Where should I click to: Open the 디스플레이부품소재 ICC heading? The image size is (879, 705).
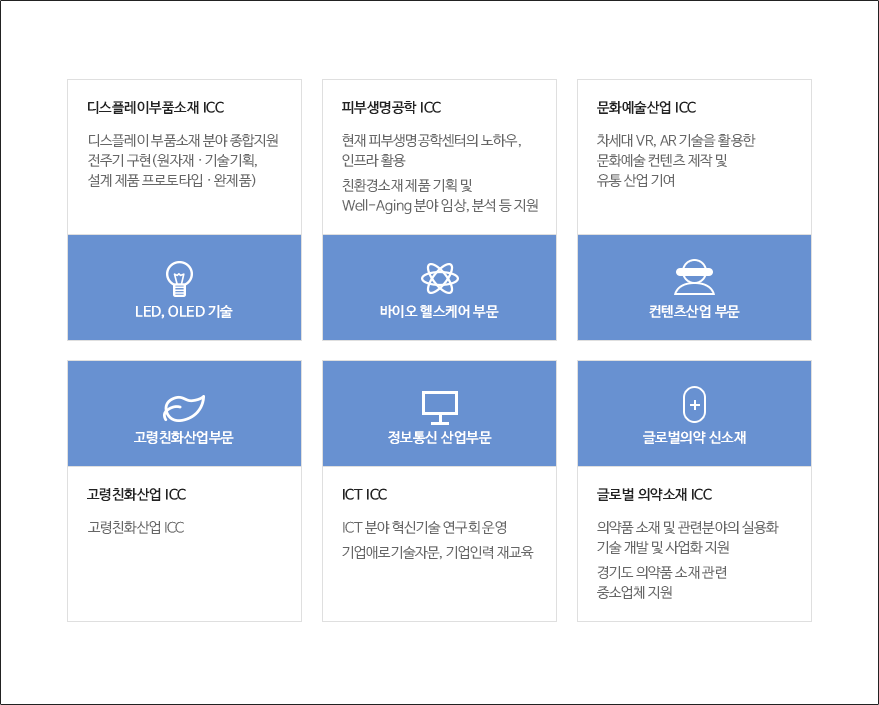155,108
